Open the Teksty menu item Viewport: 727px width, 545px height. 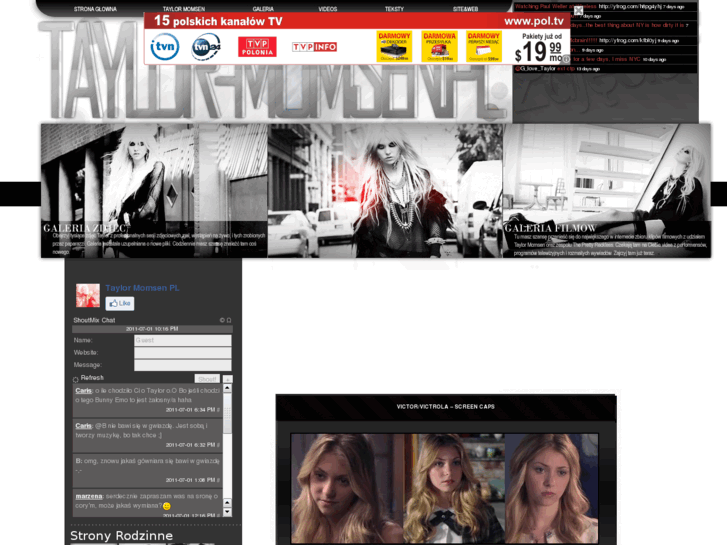click(394, 9)
